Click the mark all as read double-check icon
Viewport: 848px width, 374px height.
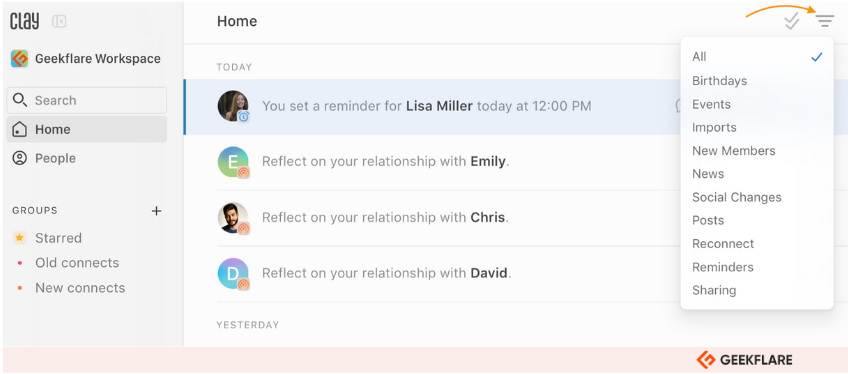pos(792,22)
